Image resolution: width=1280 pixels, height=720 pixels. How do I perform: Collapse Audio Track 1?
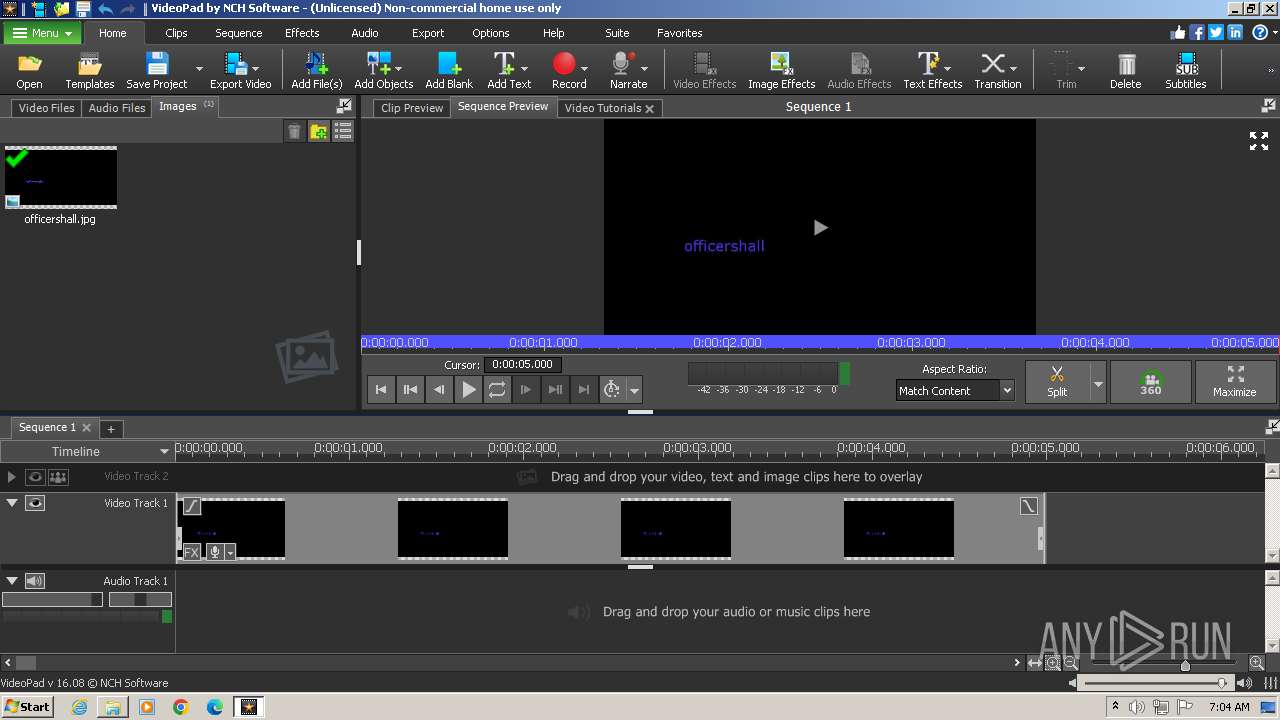tap(12, 581)
